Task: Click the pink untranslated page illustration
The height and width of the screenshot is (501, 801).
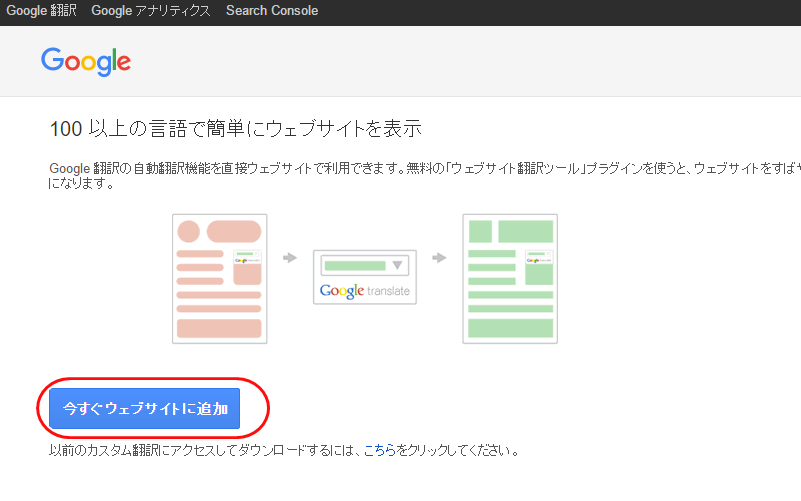Action: (x=220, y=279)
